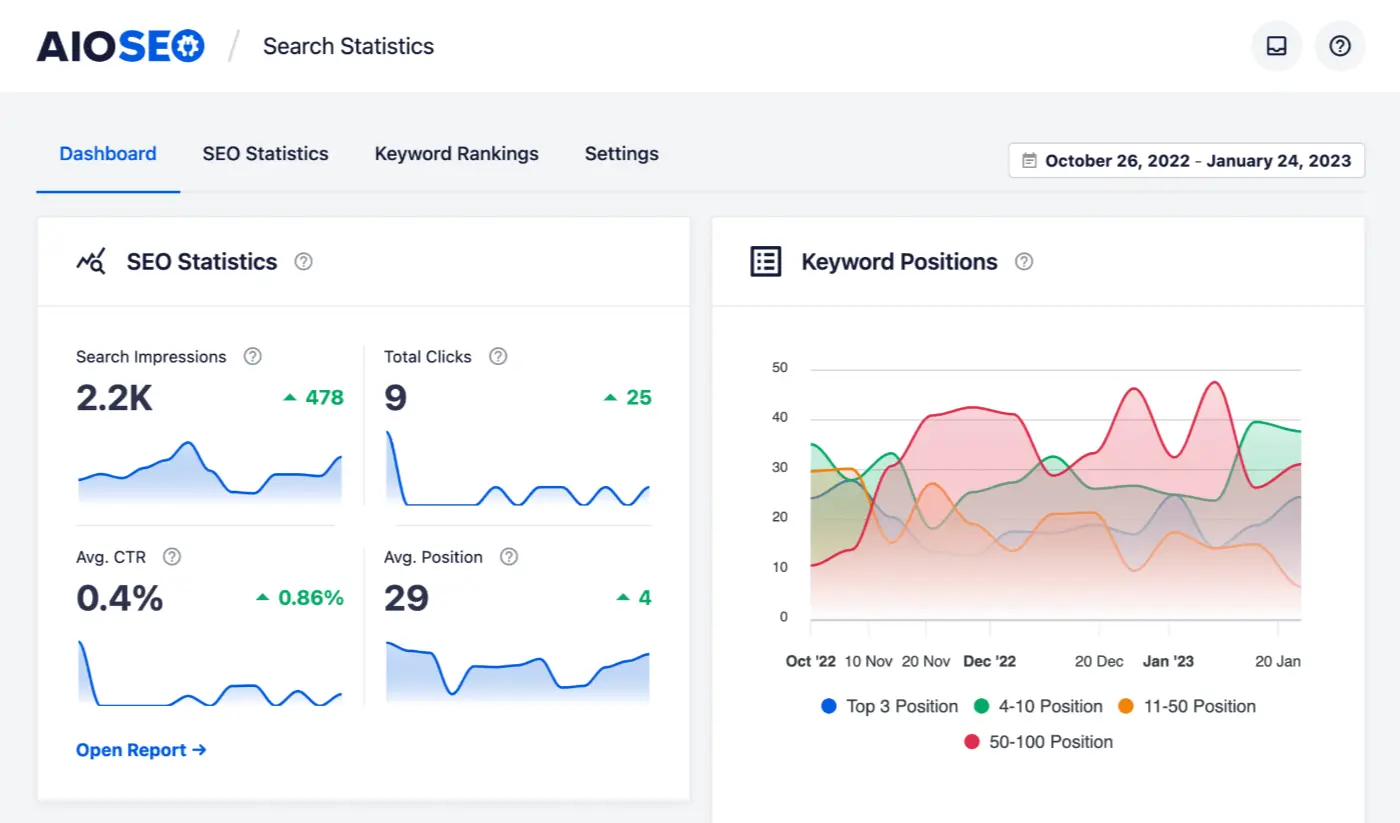1400x823 pixels.
Task: Click help icon beside Search Impressions
Action: click(253, 357)
